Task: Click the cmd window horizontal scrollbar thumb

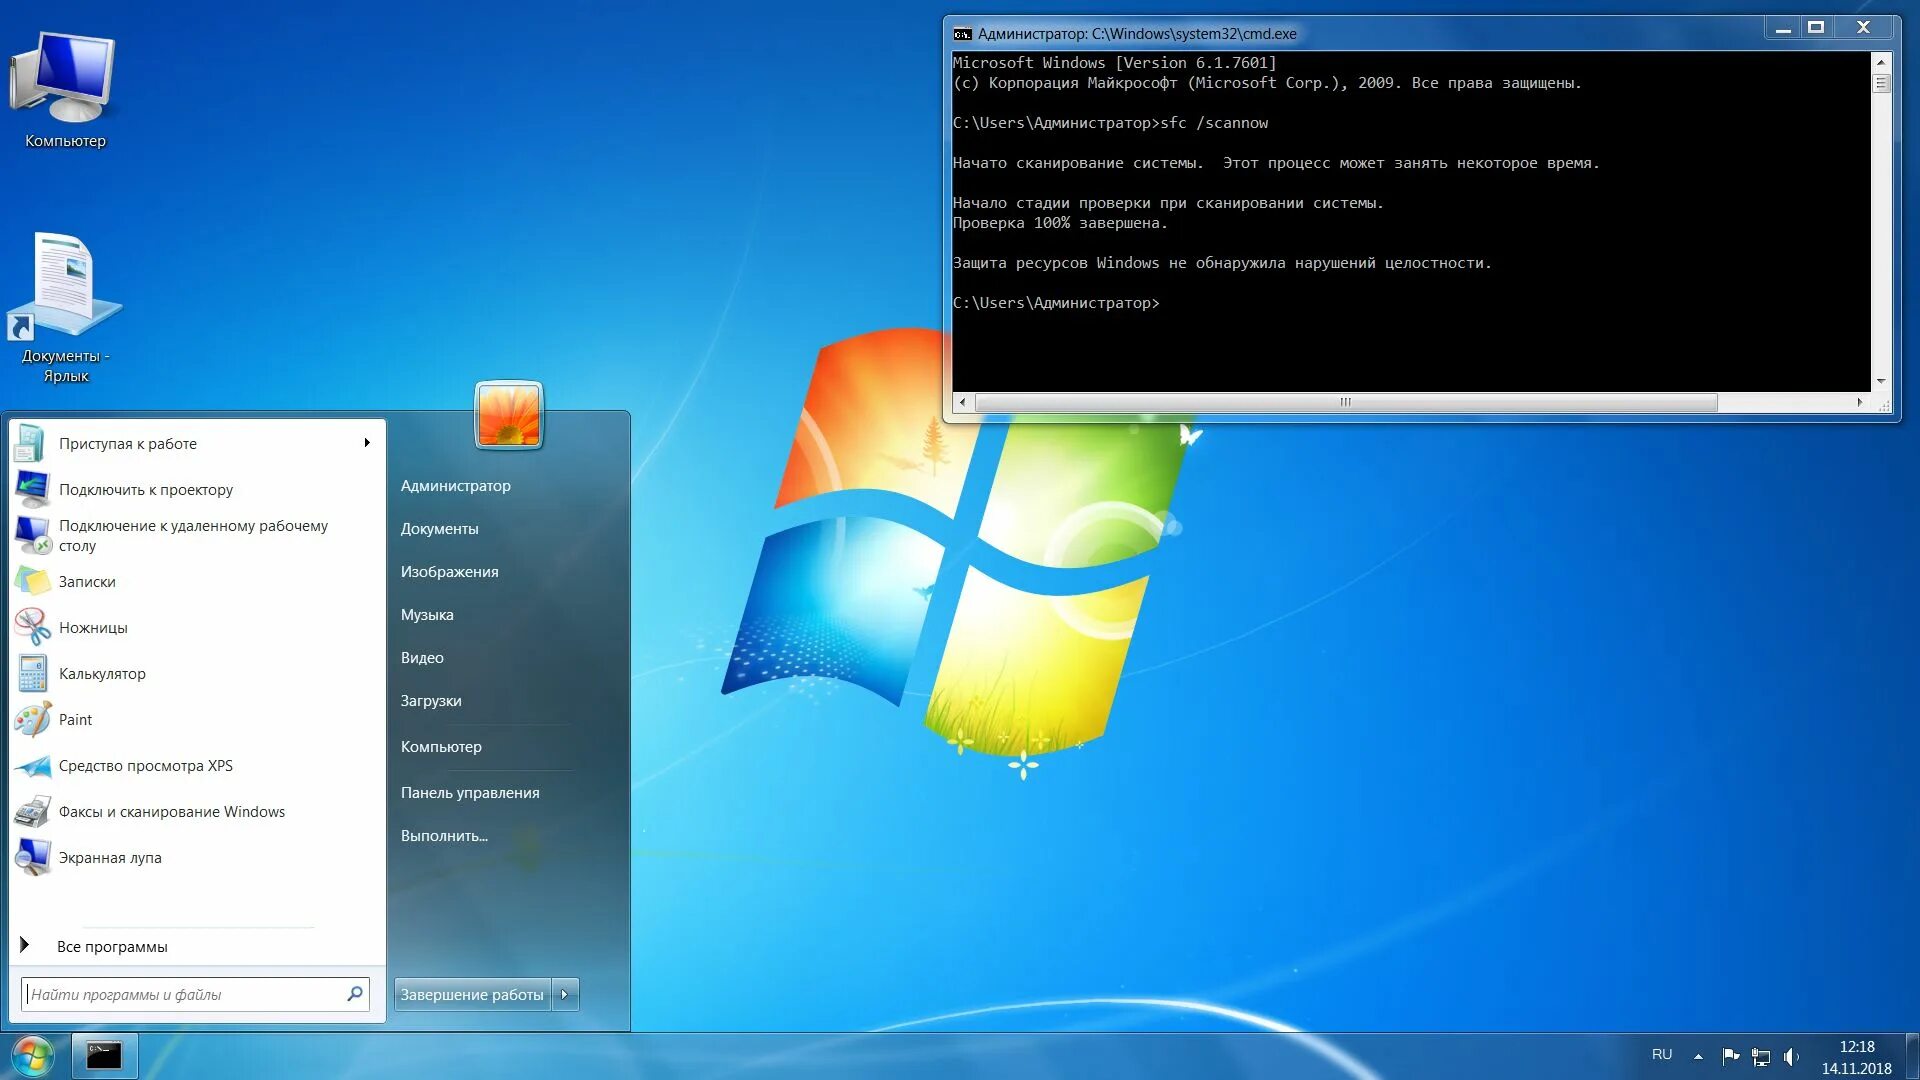Action: [x=1345, y=402]
